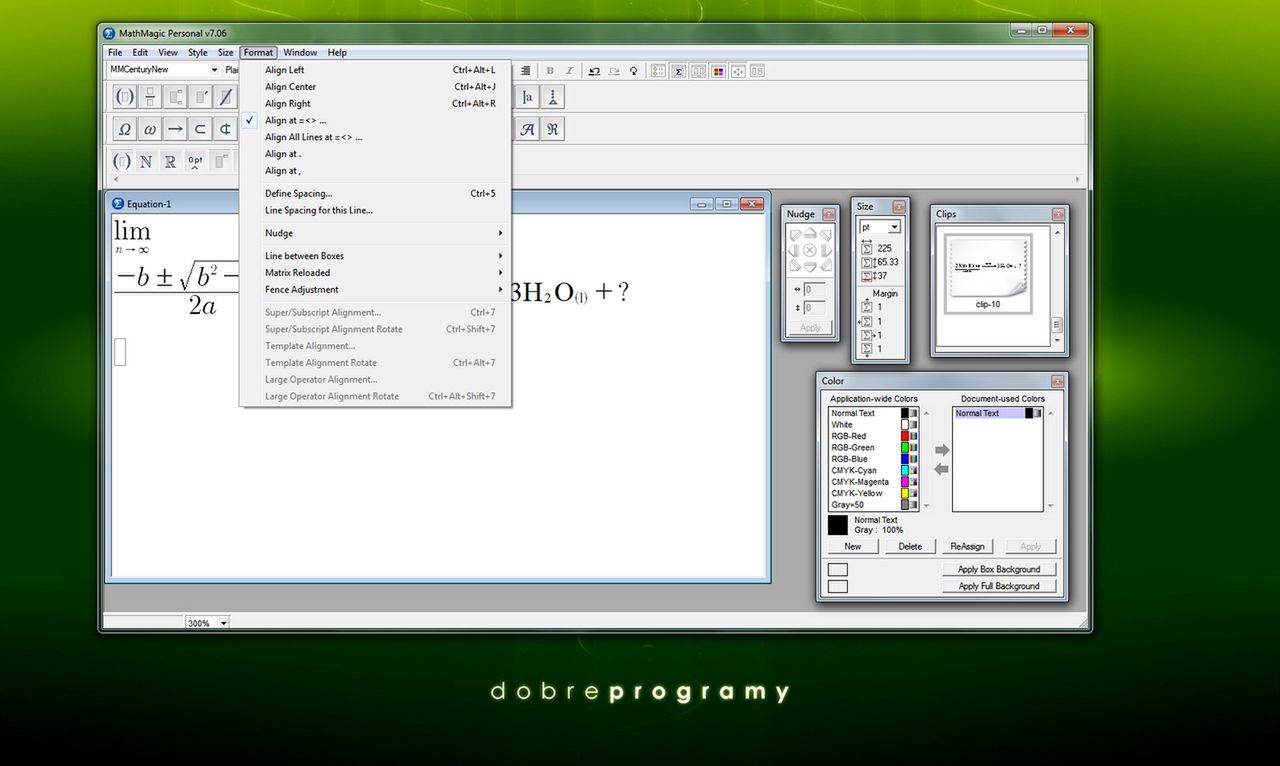
Task: Choose Align Left from Format menu
Action: click(375, 70)
